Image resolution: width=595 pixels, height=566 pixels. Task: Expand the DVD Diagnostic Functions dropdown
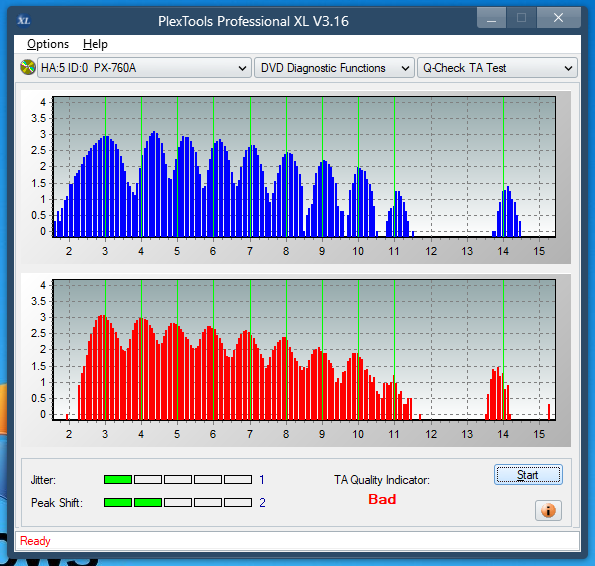coord(334,68)
